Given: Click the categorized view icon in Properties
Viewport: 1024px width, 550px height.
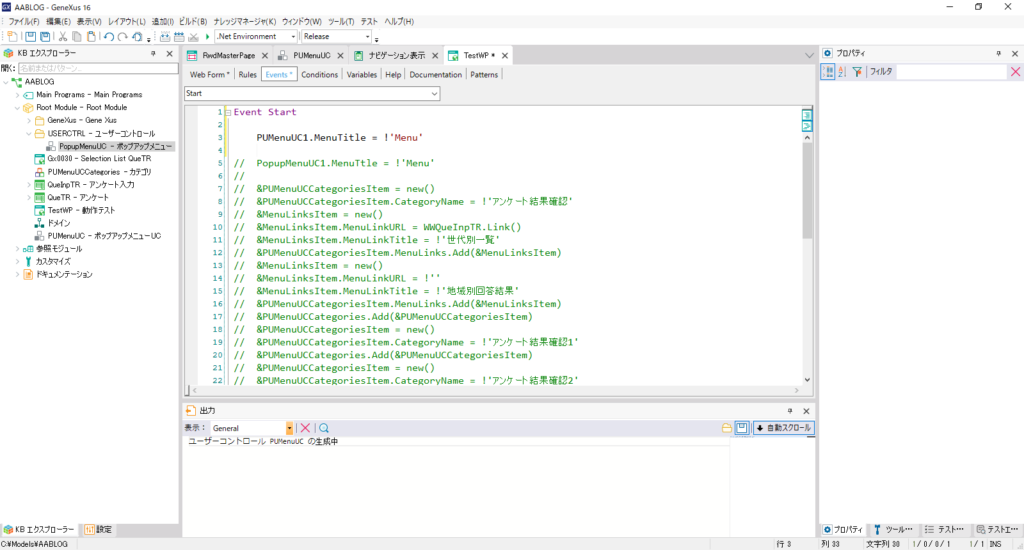Looking at the screenshot, I should pos(827,72).
